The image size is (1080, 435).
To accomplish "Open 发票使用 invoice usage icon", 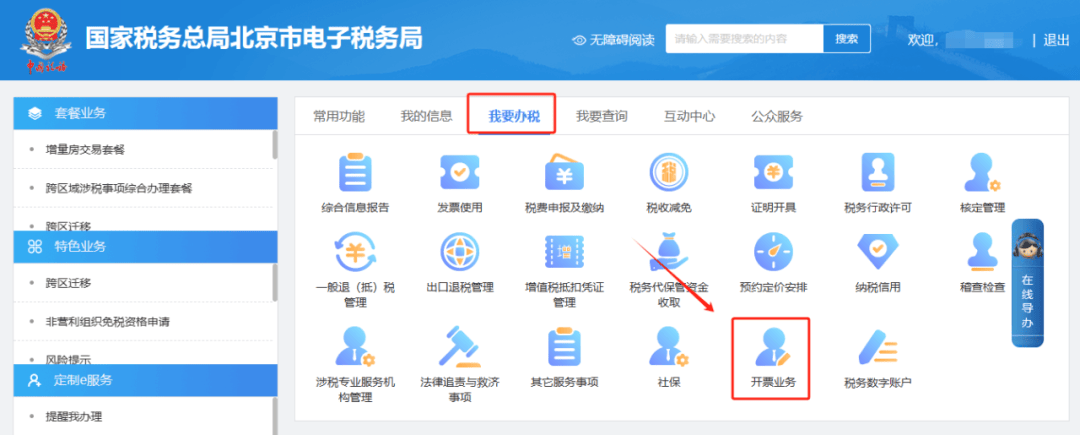I will click(459, 173).
